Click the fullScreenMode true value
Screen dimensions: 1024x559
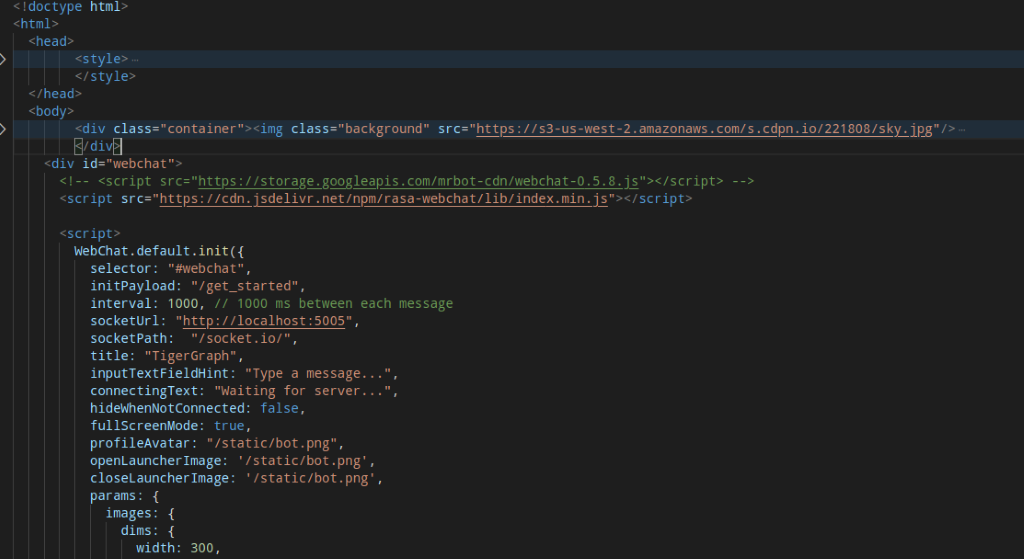[229, 426]
